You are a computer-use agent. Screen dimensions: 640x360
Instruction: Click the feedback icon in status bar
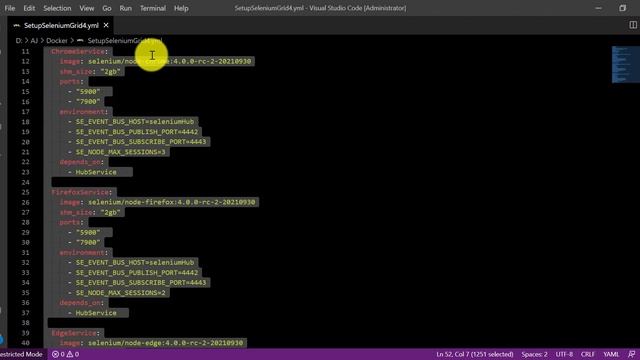coord(631,354)
